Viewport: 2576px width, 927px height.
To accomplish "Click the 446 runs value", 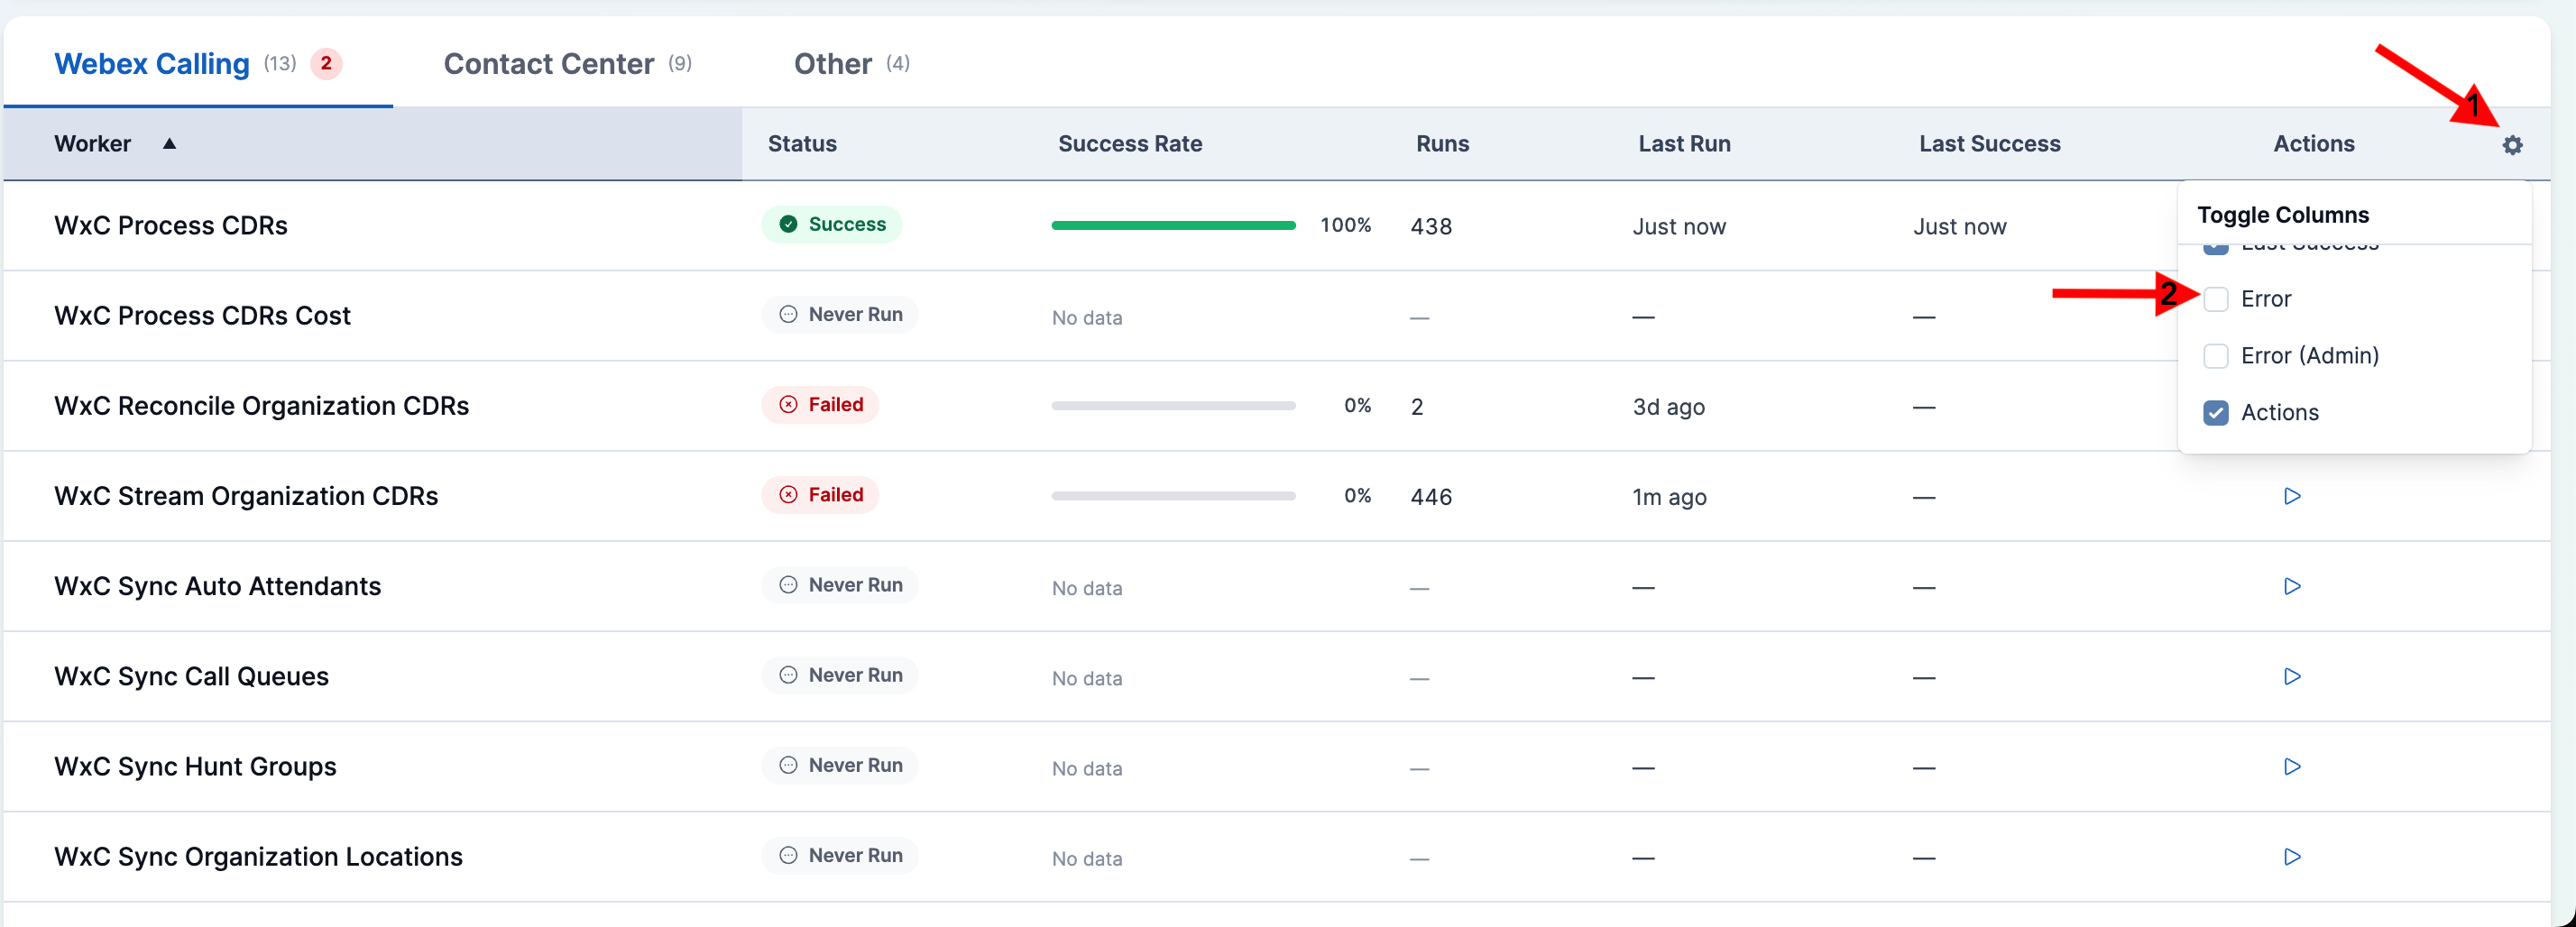I will click(1431, 497).
